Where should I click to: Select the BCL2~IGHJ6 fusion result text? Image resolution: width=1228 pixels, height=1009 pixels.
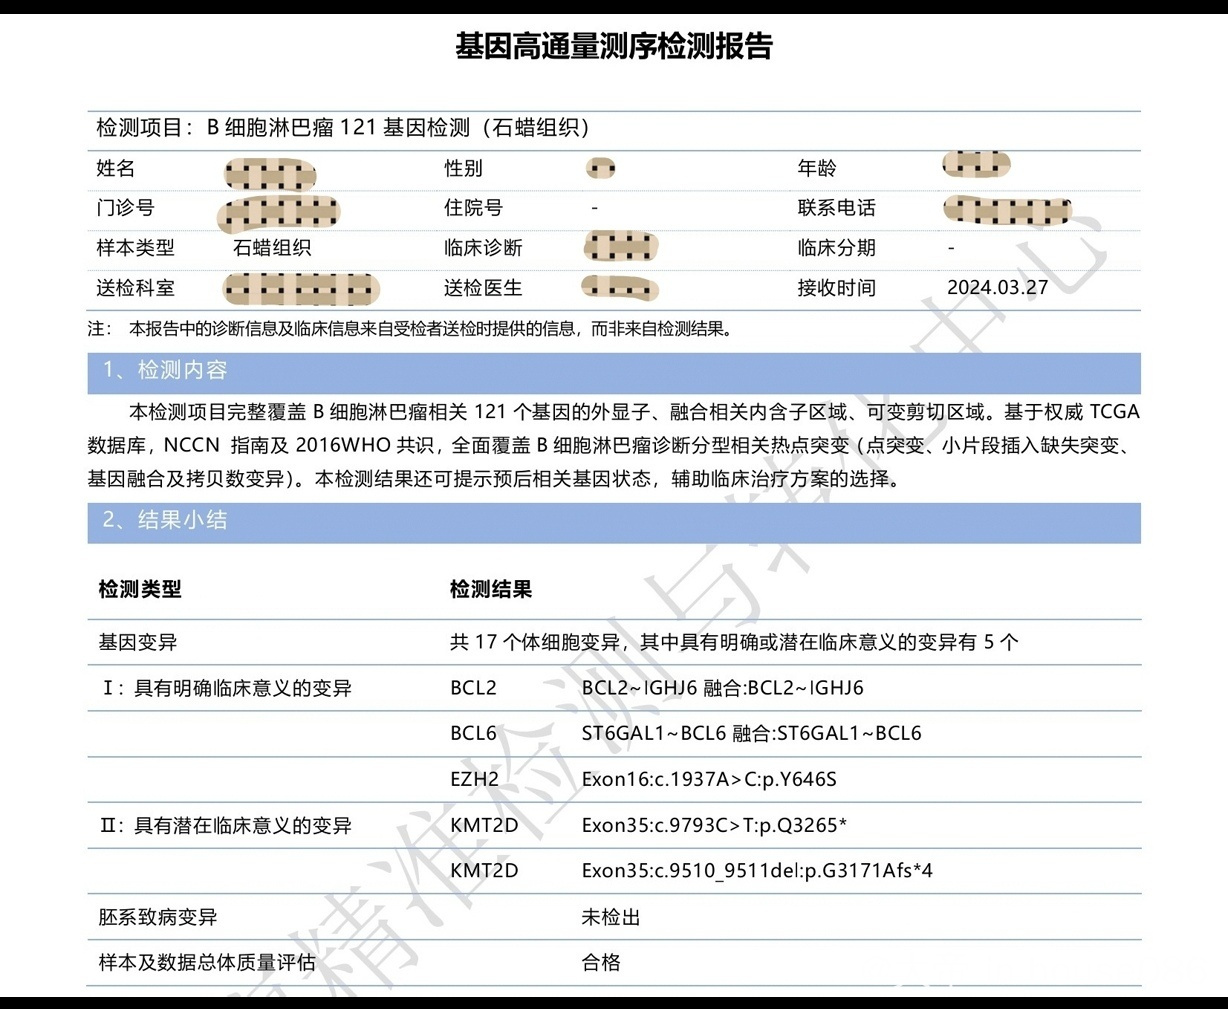tap(722, 688)
